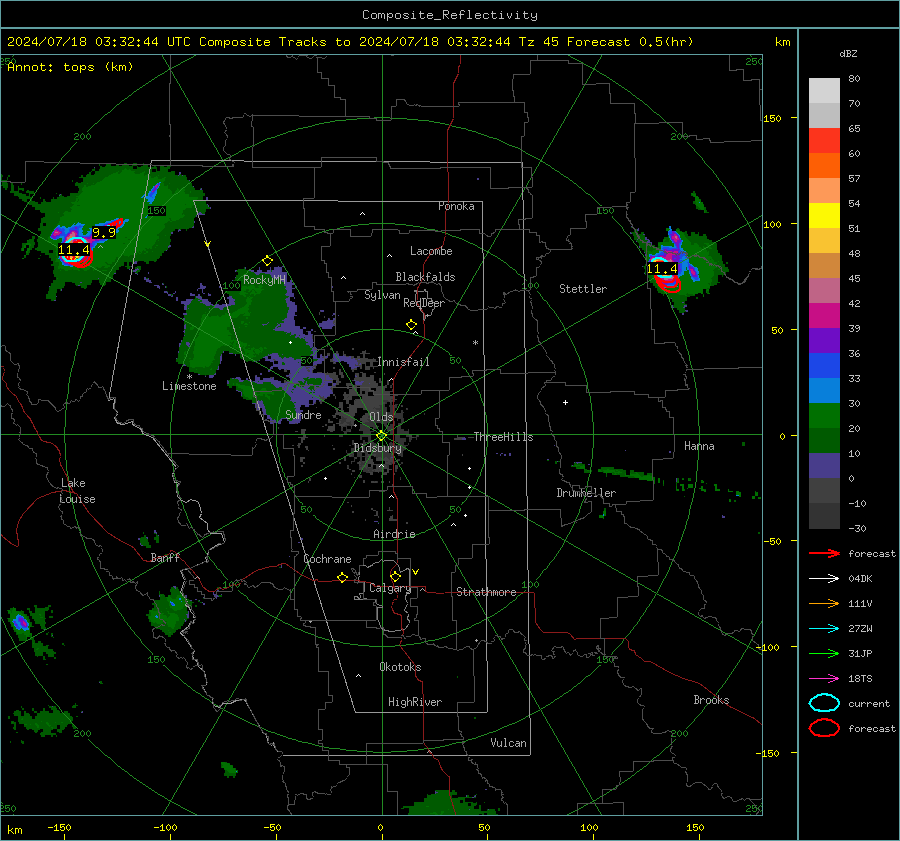900x841 pixels.
Task: Click the HighRiver town label
Action: [415, 702]
